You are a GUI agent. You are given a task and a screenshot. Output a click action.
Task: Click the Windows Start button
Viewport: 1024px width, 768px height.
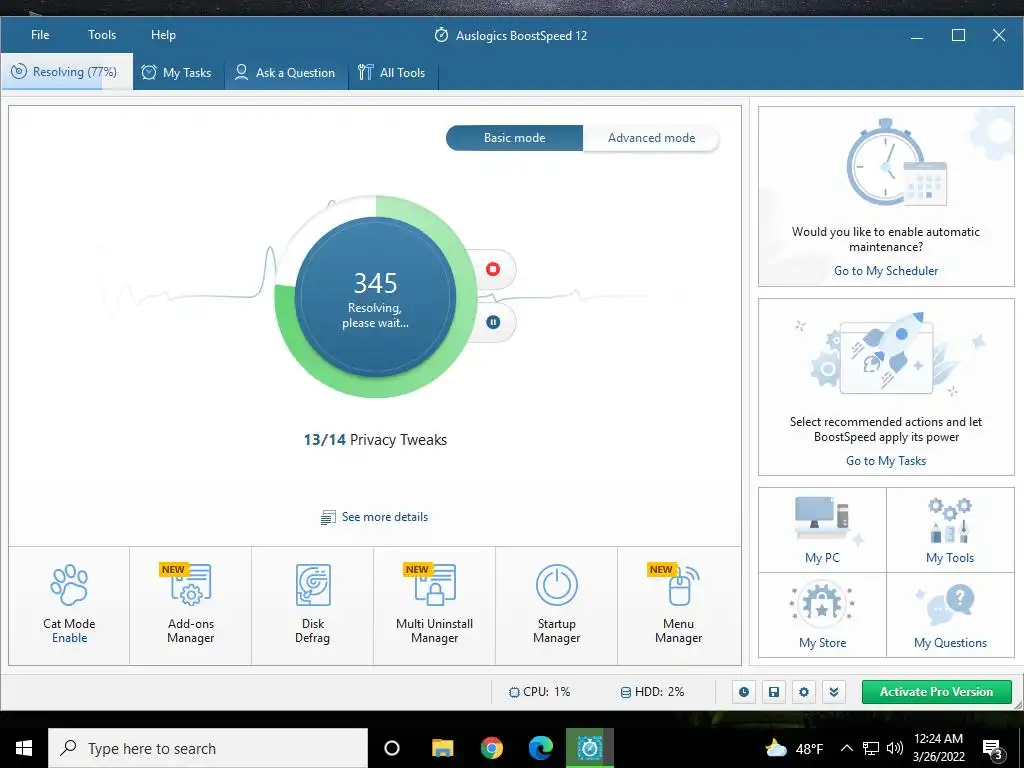[x=24, y=748]
